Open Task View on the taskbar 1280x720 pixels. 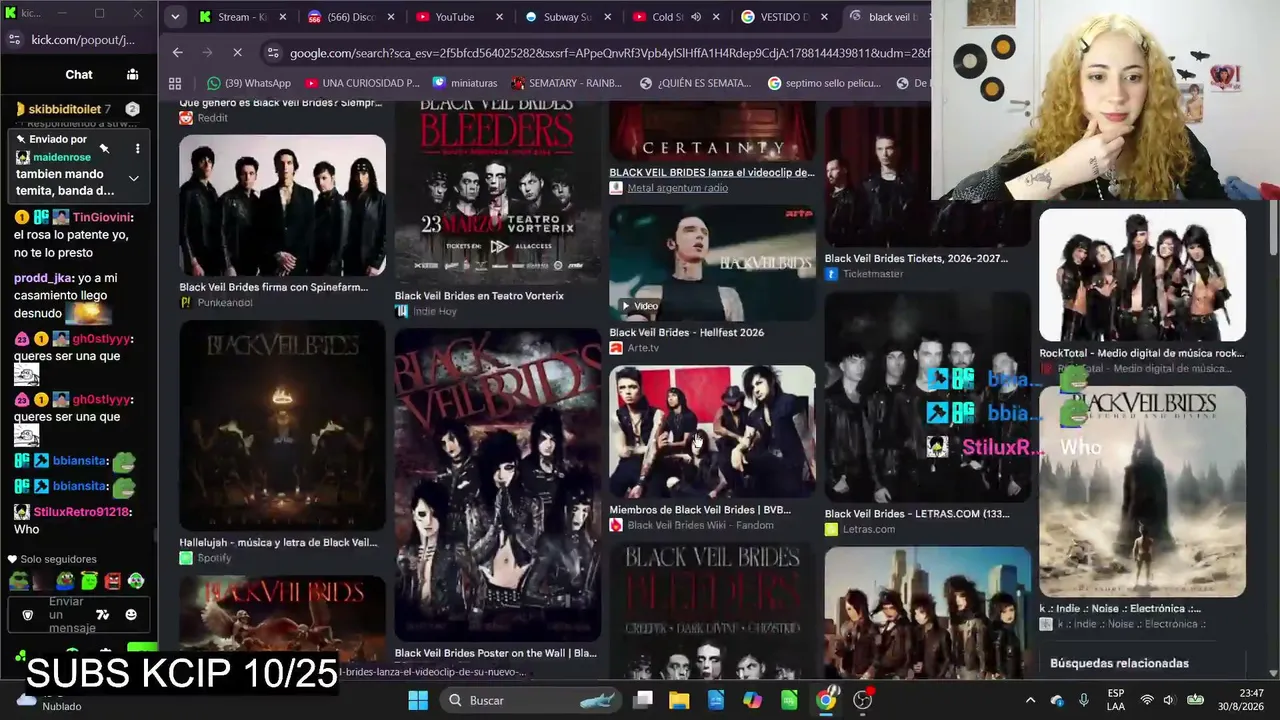click(643, 700)
